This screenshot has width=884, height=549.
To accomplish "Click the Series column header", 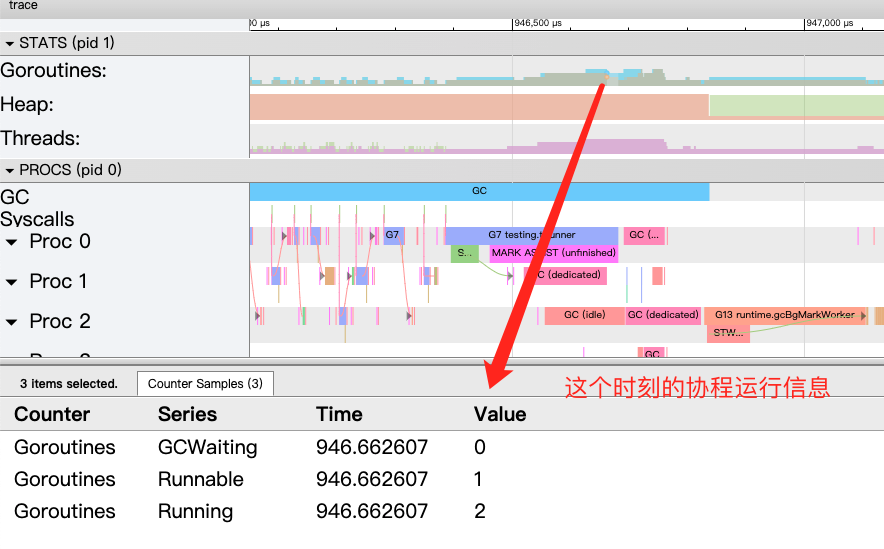I will 187,414.
